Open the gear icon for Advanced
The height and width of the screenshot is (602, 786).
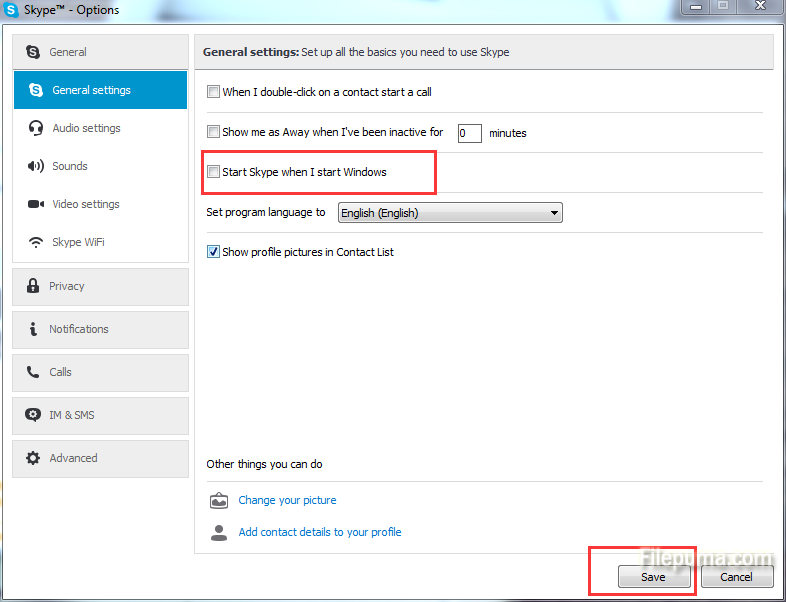point(33,458)
